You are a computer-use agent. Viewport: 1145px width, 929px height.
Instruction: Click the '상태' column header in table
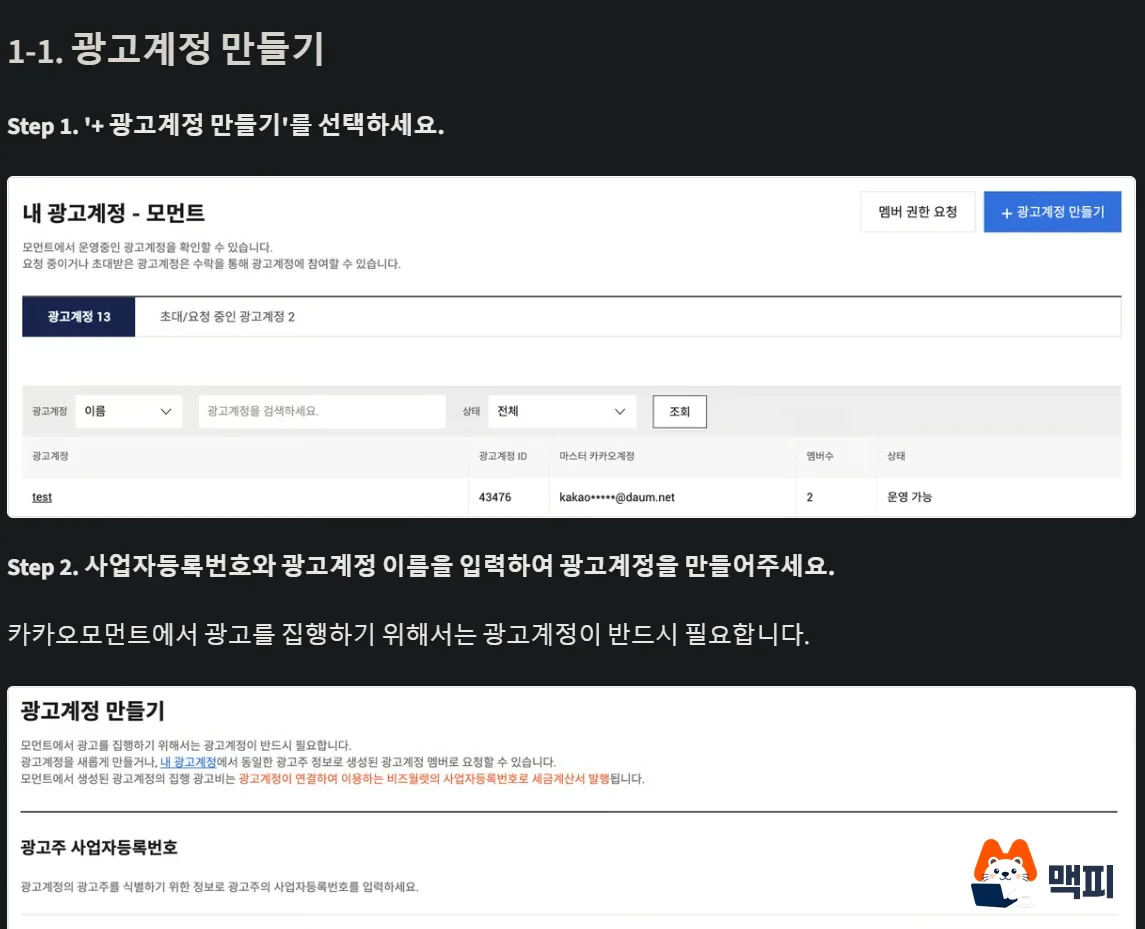[x=896, y=456]
